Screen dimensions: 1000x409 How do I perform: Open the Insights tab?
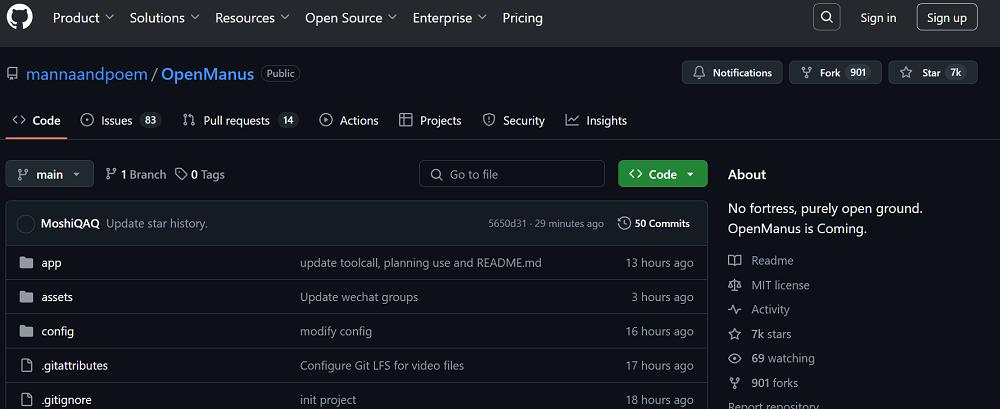(x=596, y=120)
